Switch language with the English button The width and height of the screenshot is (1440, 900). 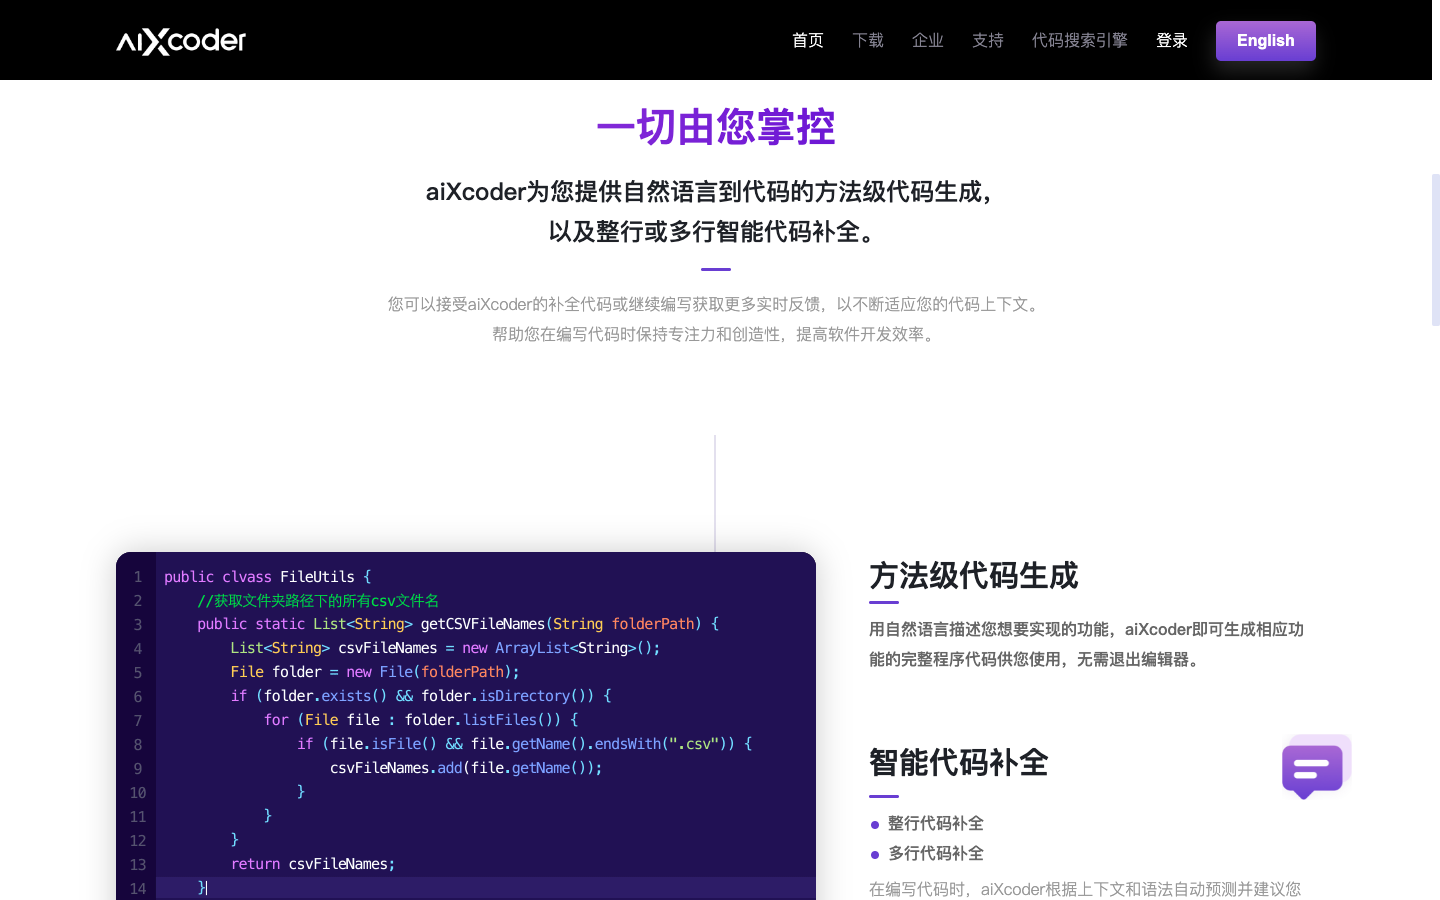[x=1266, y=41]
